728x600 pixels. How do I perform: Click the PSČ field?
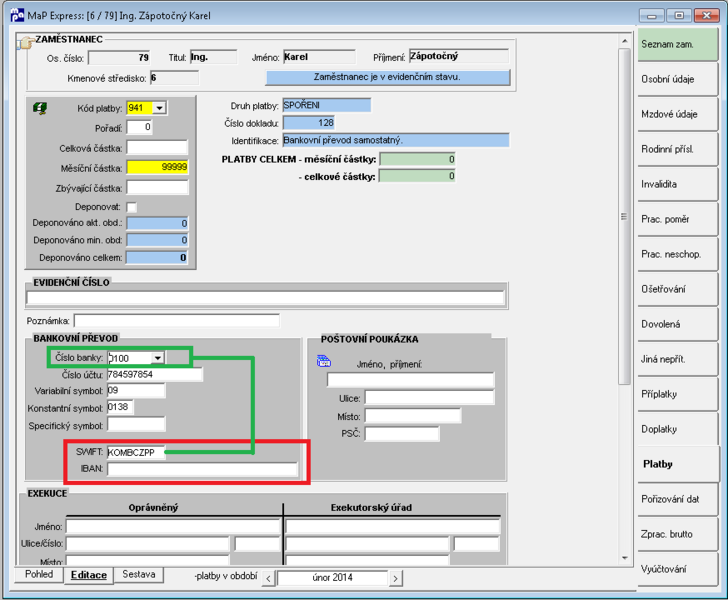(402, 434)
